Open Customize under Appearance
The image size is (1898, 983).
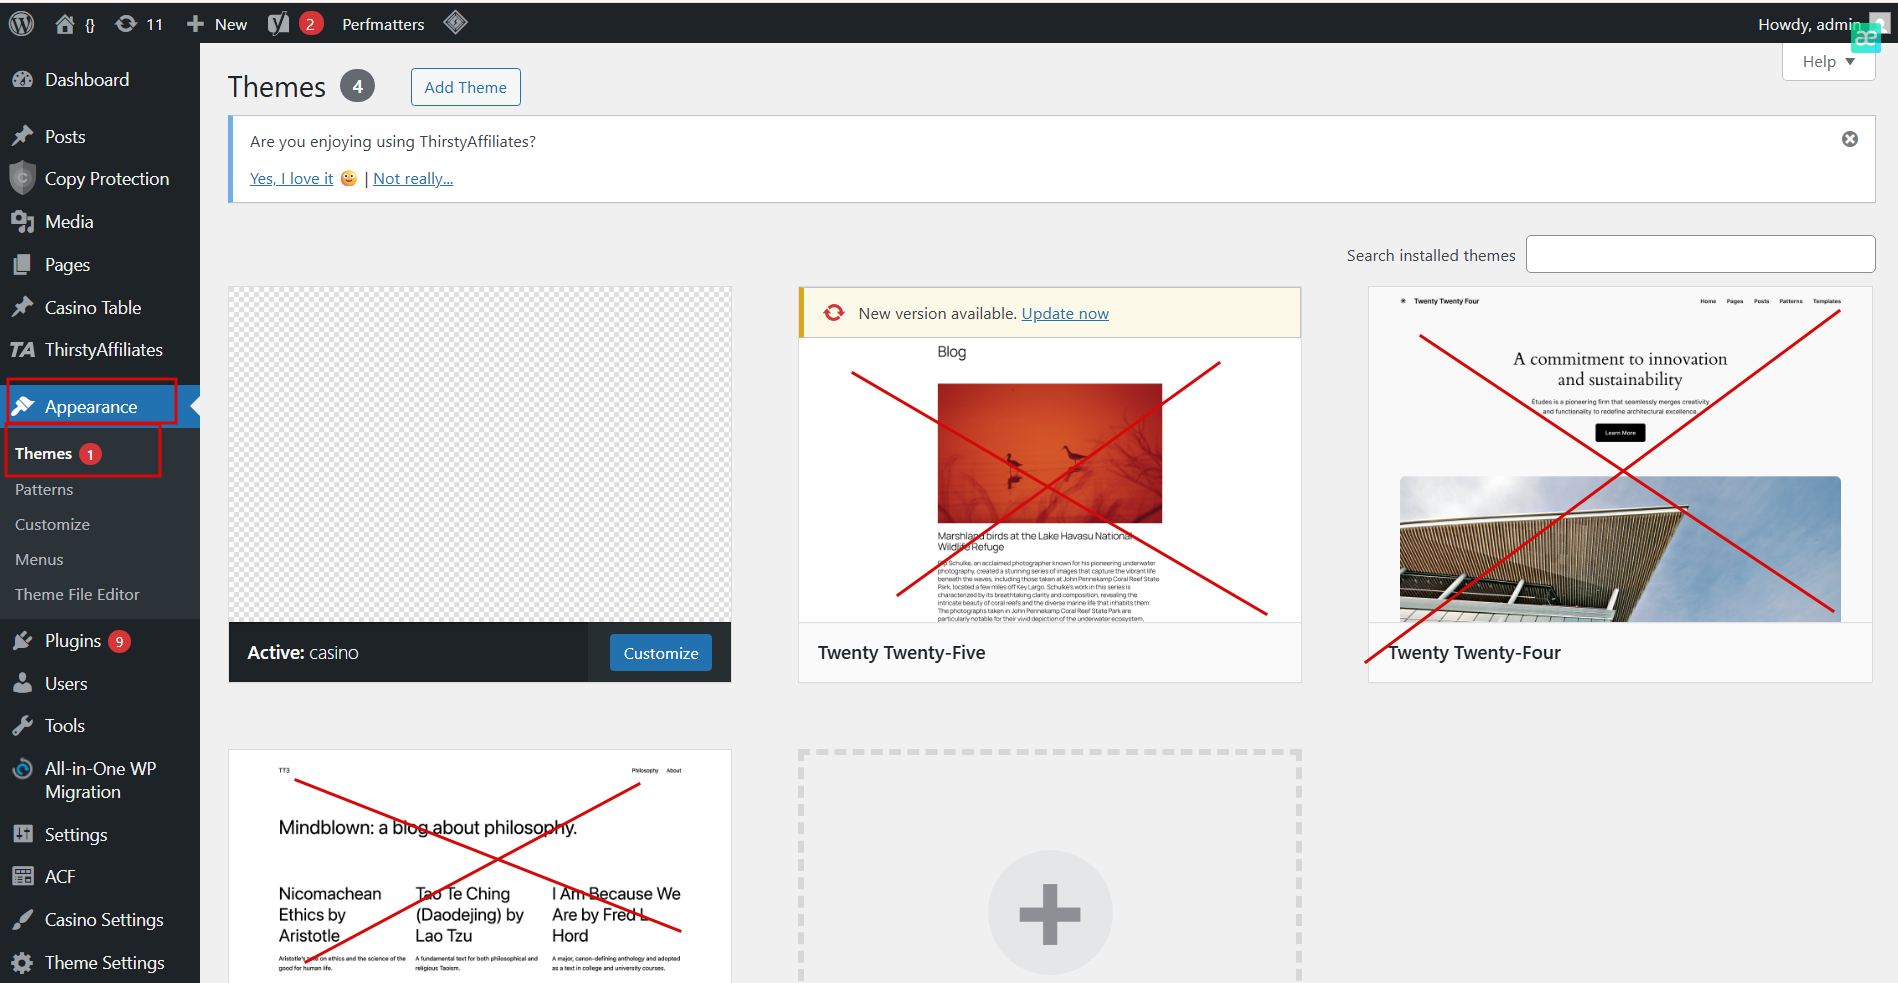pyautogui.click(x=52, y=525)
